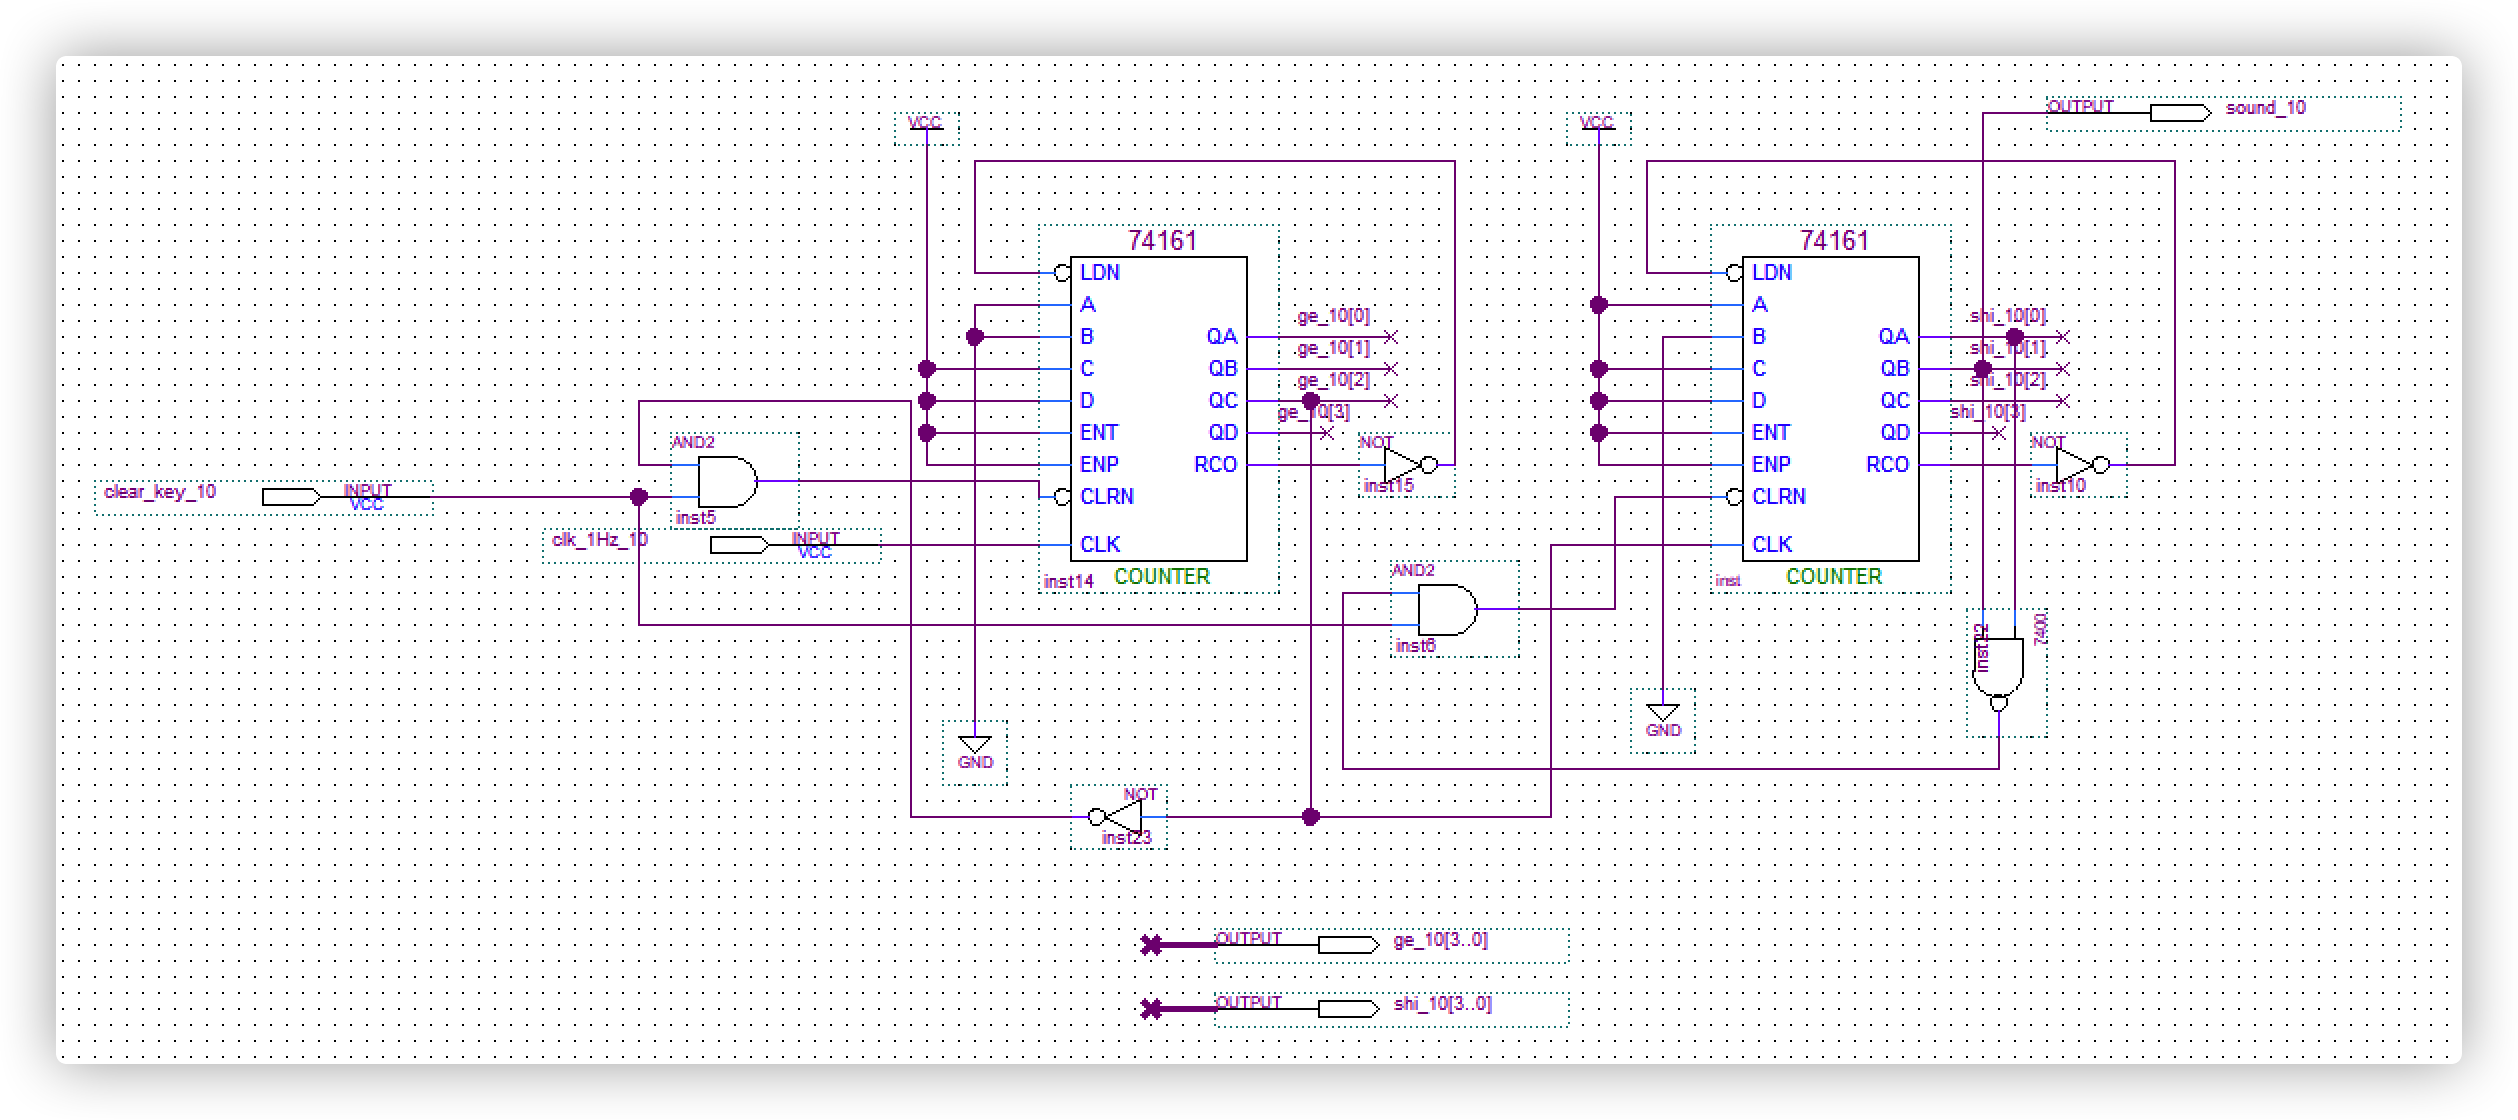Image resolution: width=2518 pixels, height=1120 pixels.
Task: Click the left 74161 counter inst14 title
Action: coord(1162,241)
